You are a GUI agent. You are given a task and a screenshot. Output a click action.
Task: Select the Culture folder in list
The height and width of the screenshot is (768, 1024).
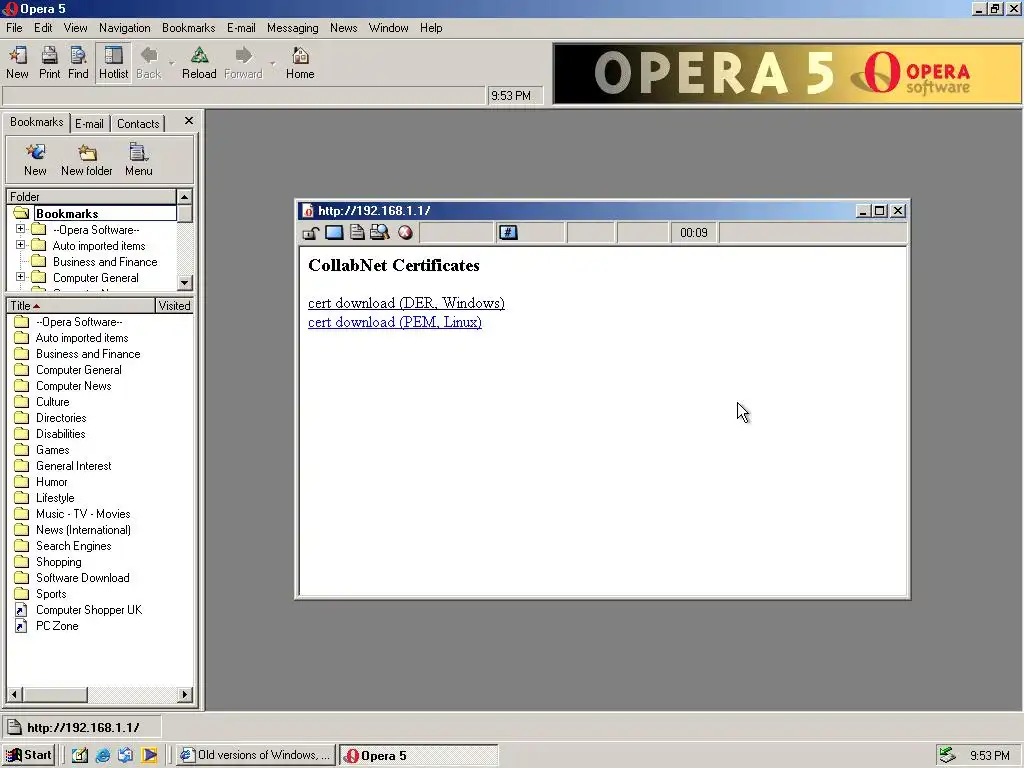click(x=52, y=402)
